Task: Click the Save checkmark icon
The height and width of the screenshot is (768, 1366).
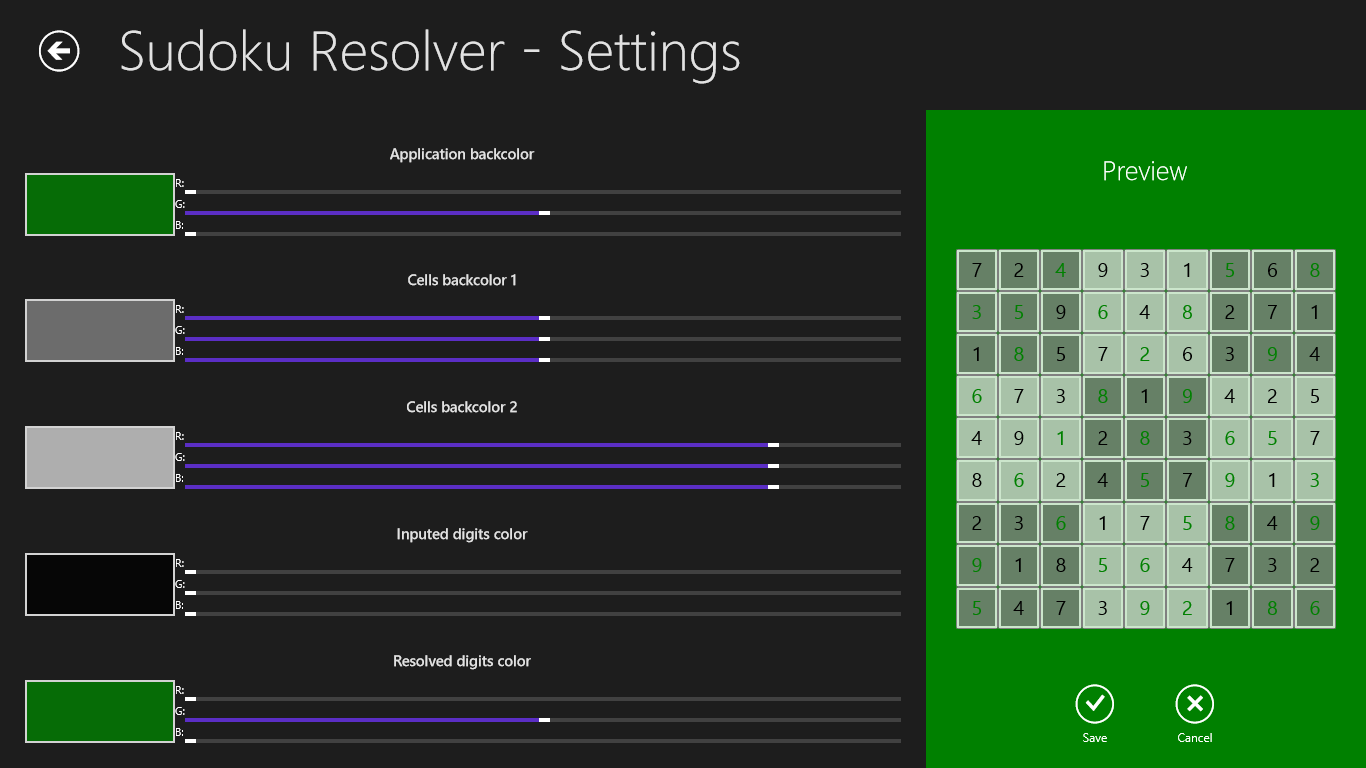Action: (1094, 704)
